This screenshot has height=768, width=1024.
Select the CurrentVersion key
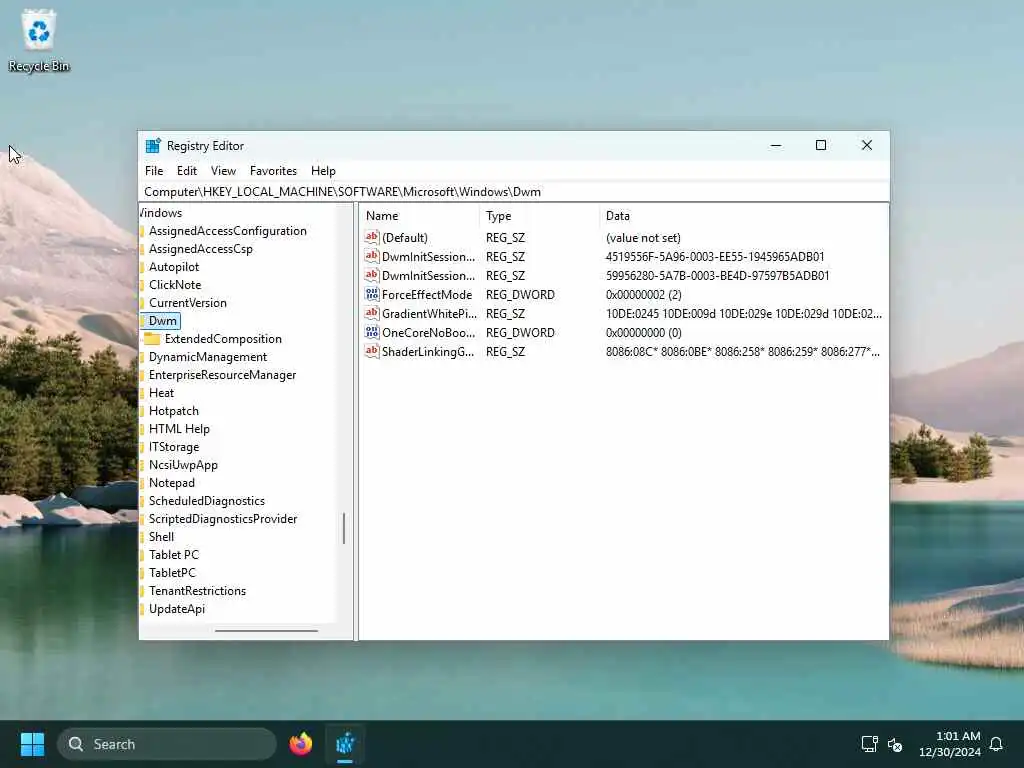tap(187, 302)
